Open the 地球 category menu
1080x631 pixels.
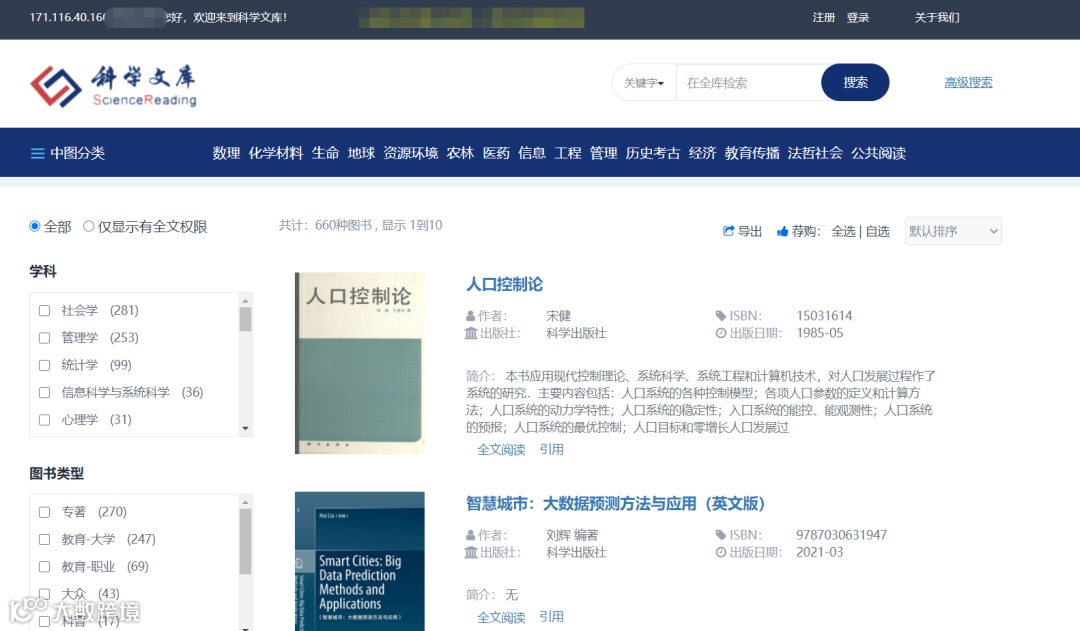(361, 153)
